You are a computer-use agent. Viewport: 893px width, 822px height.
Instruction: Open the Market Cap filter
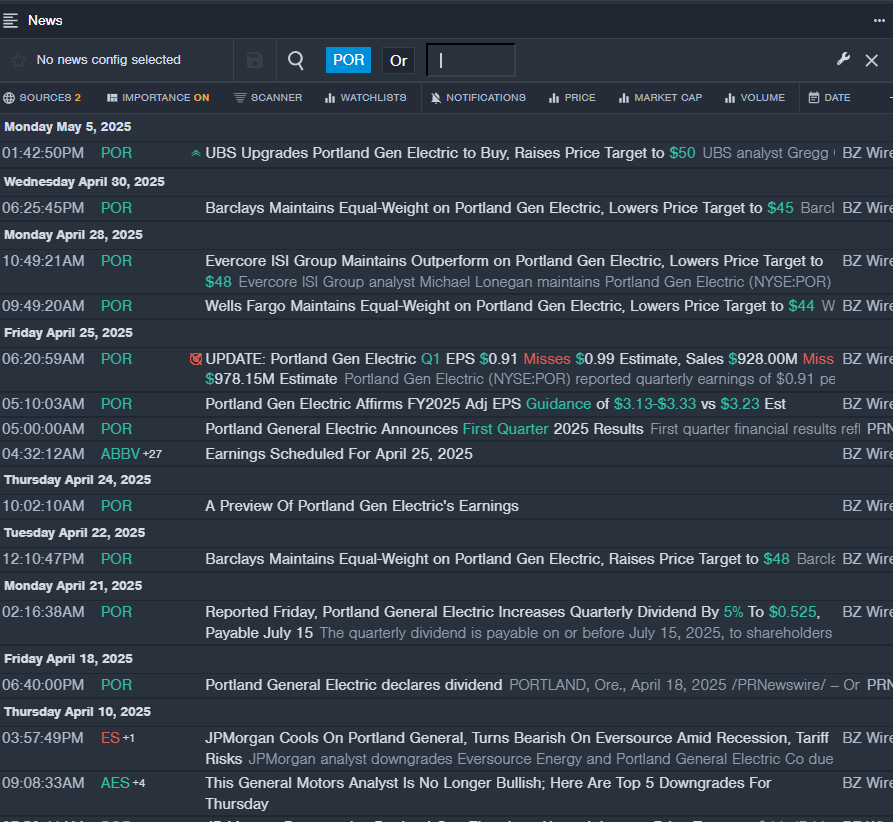(x=661, y=98)
